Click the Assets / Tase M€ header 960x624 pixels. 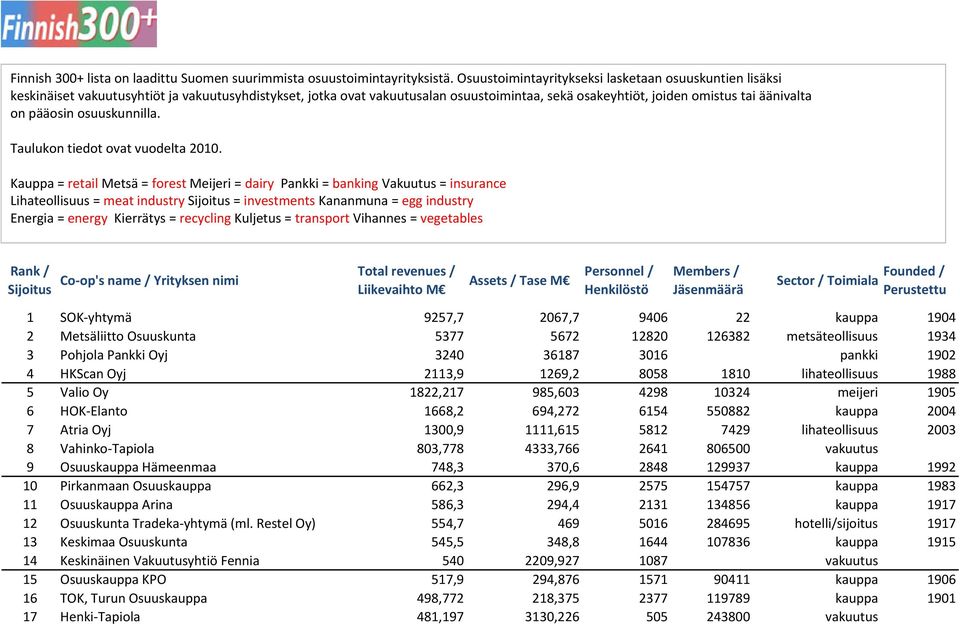tap(519, 280)
